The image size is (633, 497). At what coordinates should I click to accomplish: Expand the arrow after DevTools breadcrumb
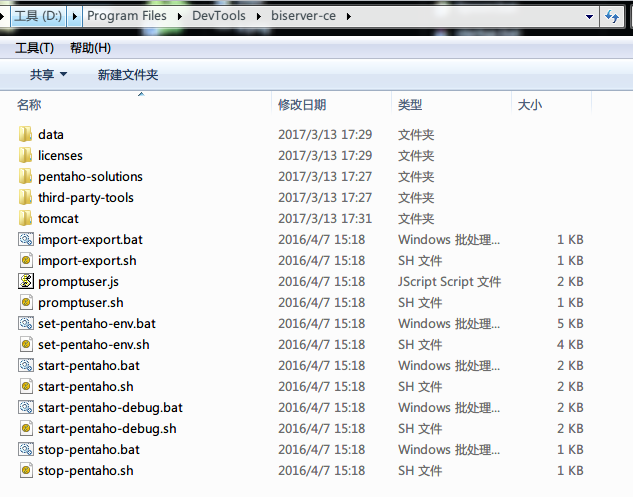click(259, 17)
